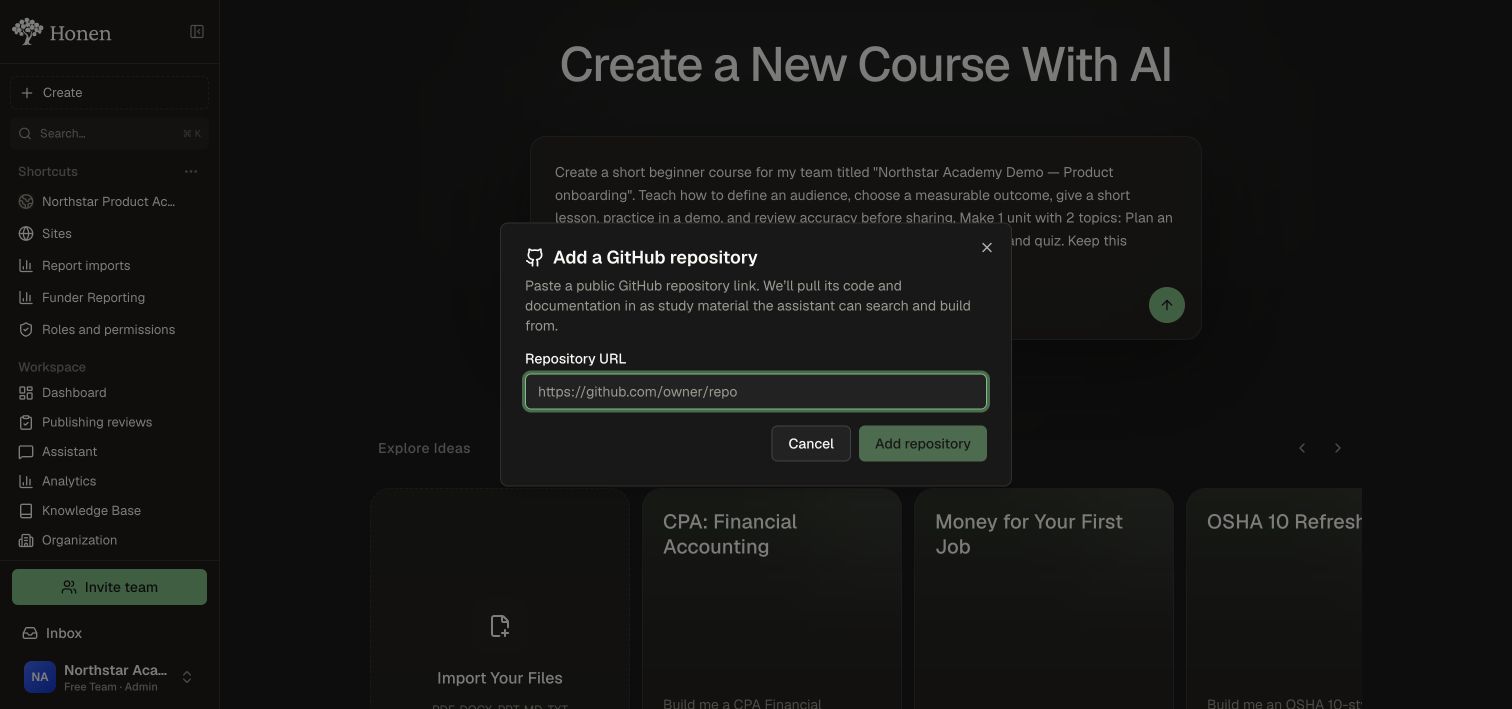Click the Invite team people icon
The width and height of the screenshot is (1512, 709).
point(69,587)
